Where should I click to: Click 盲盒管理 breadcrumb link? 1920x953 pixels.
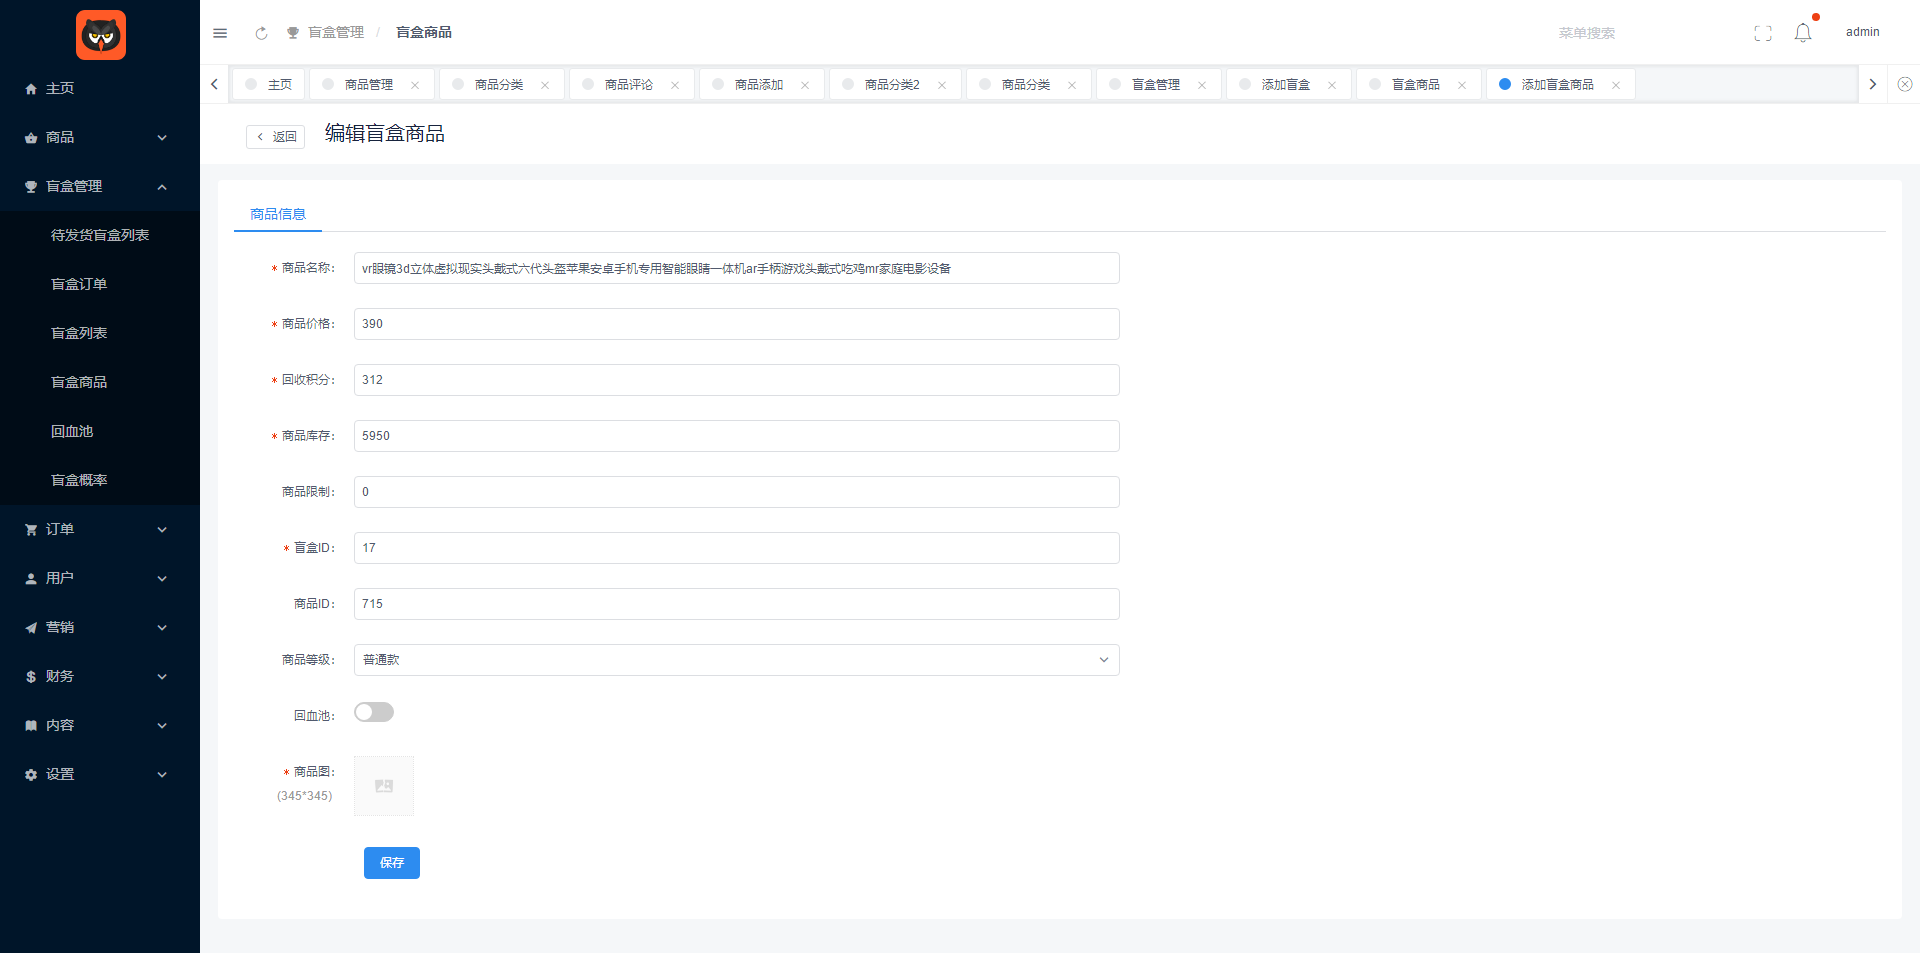(336, 33)
